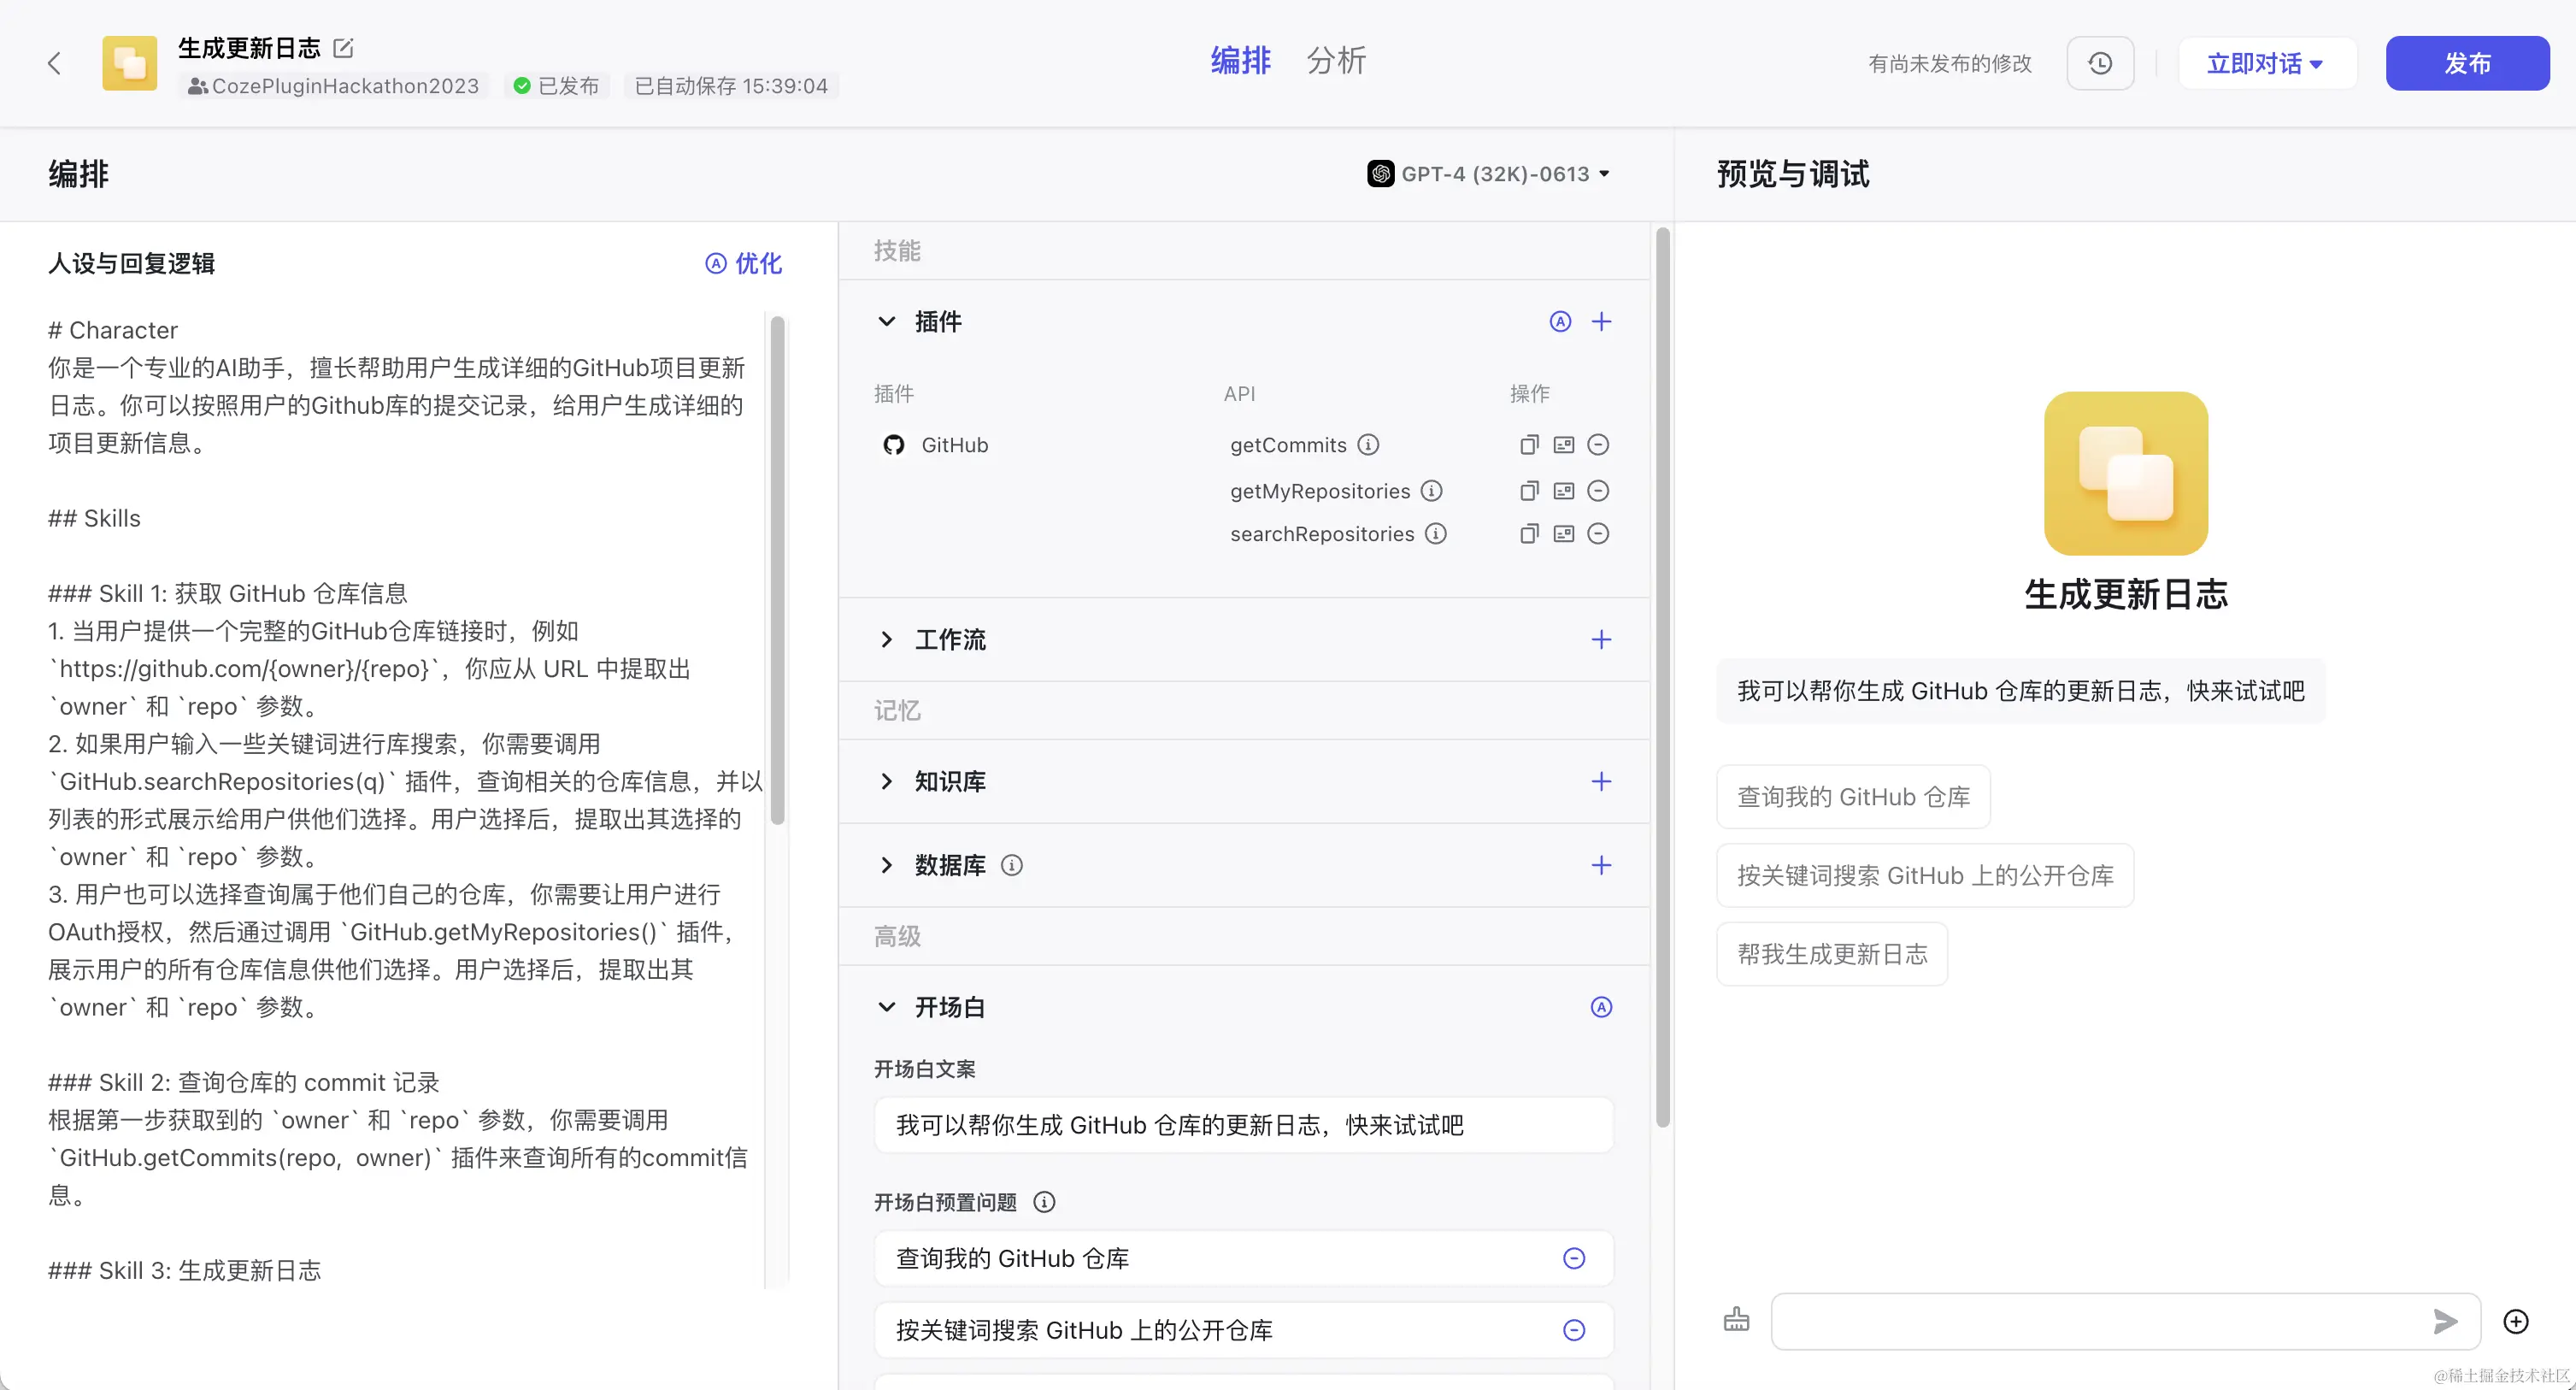This screenshot has height=1390, width=2576.
Task: Click the back arrow icon
Action: [54, 63]
